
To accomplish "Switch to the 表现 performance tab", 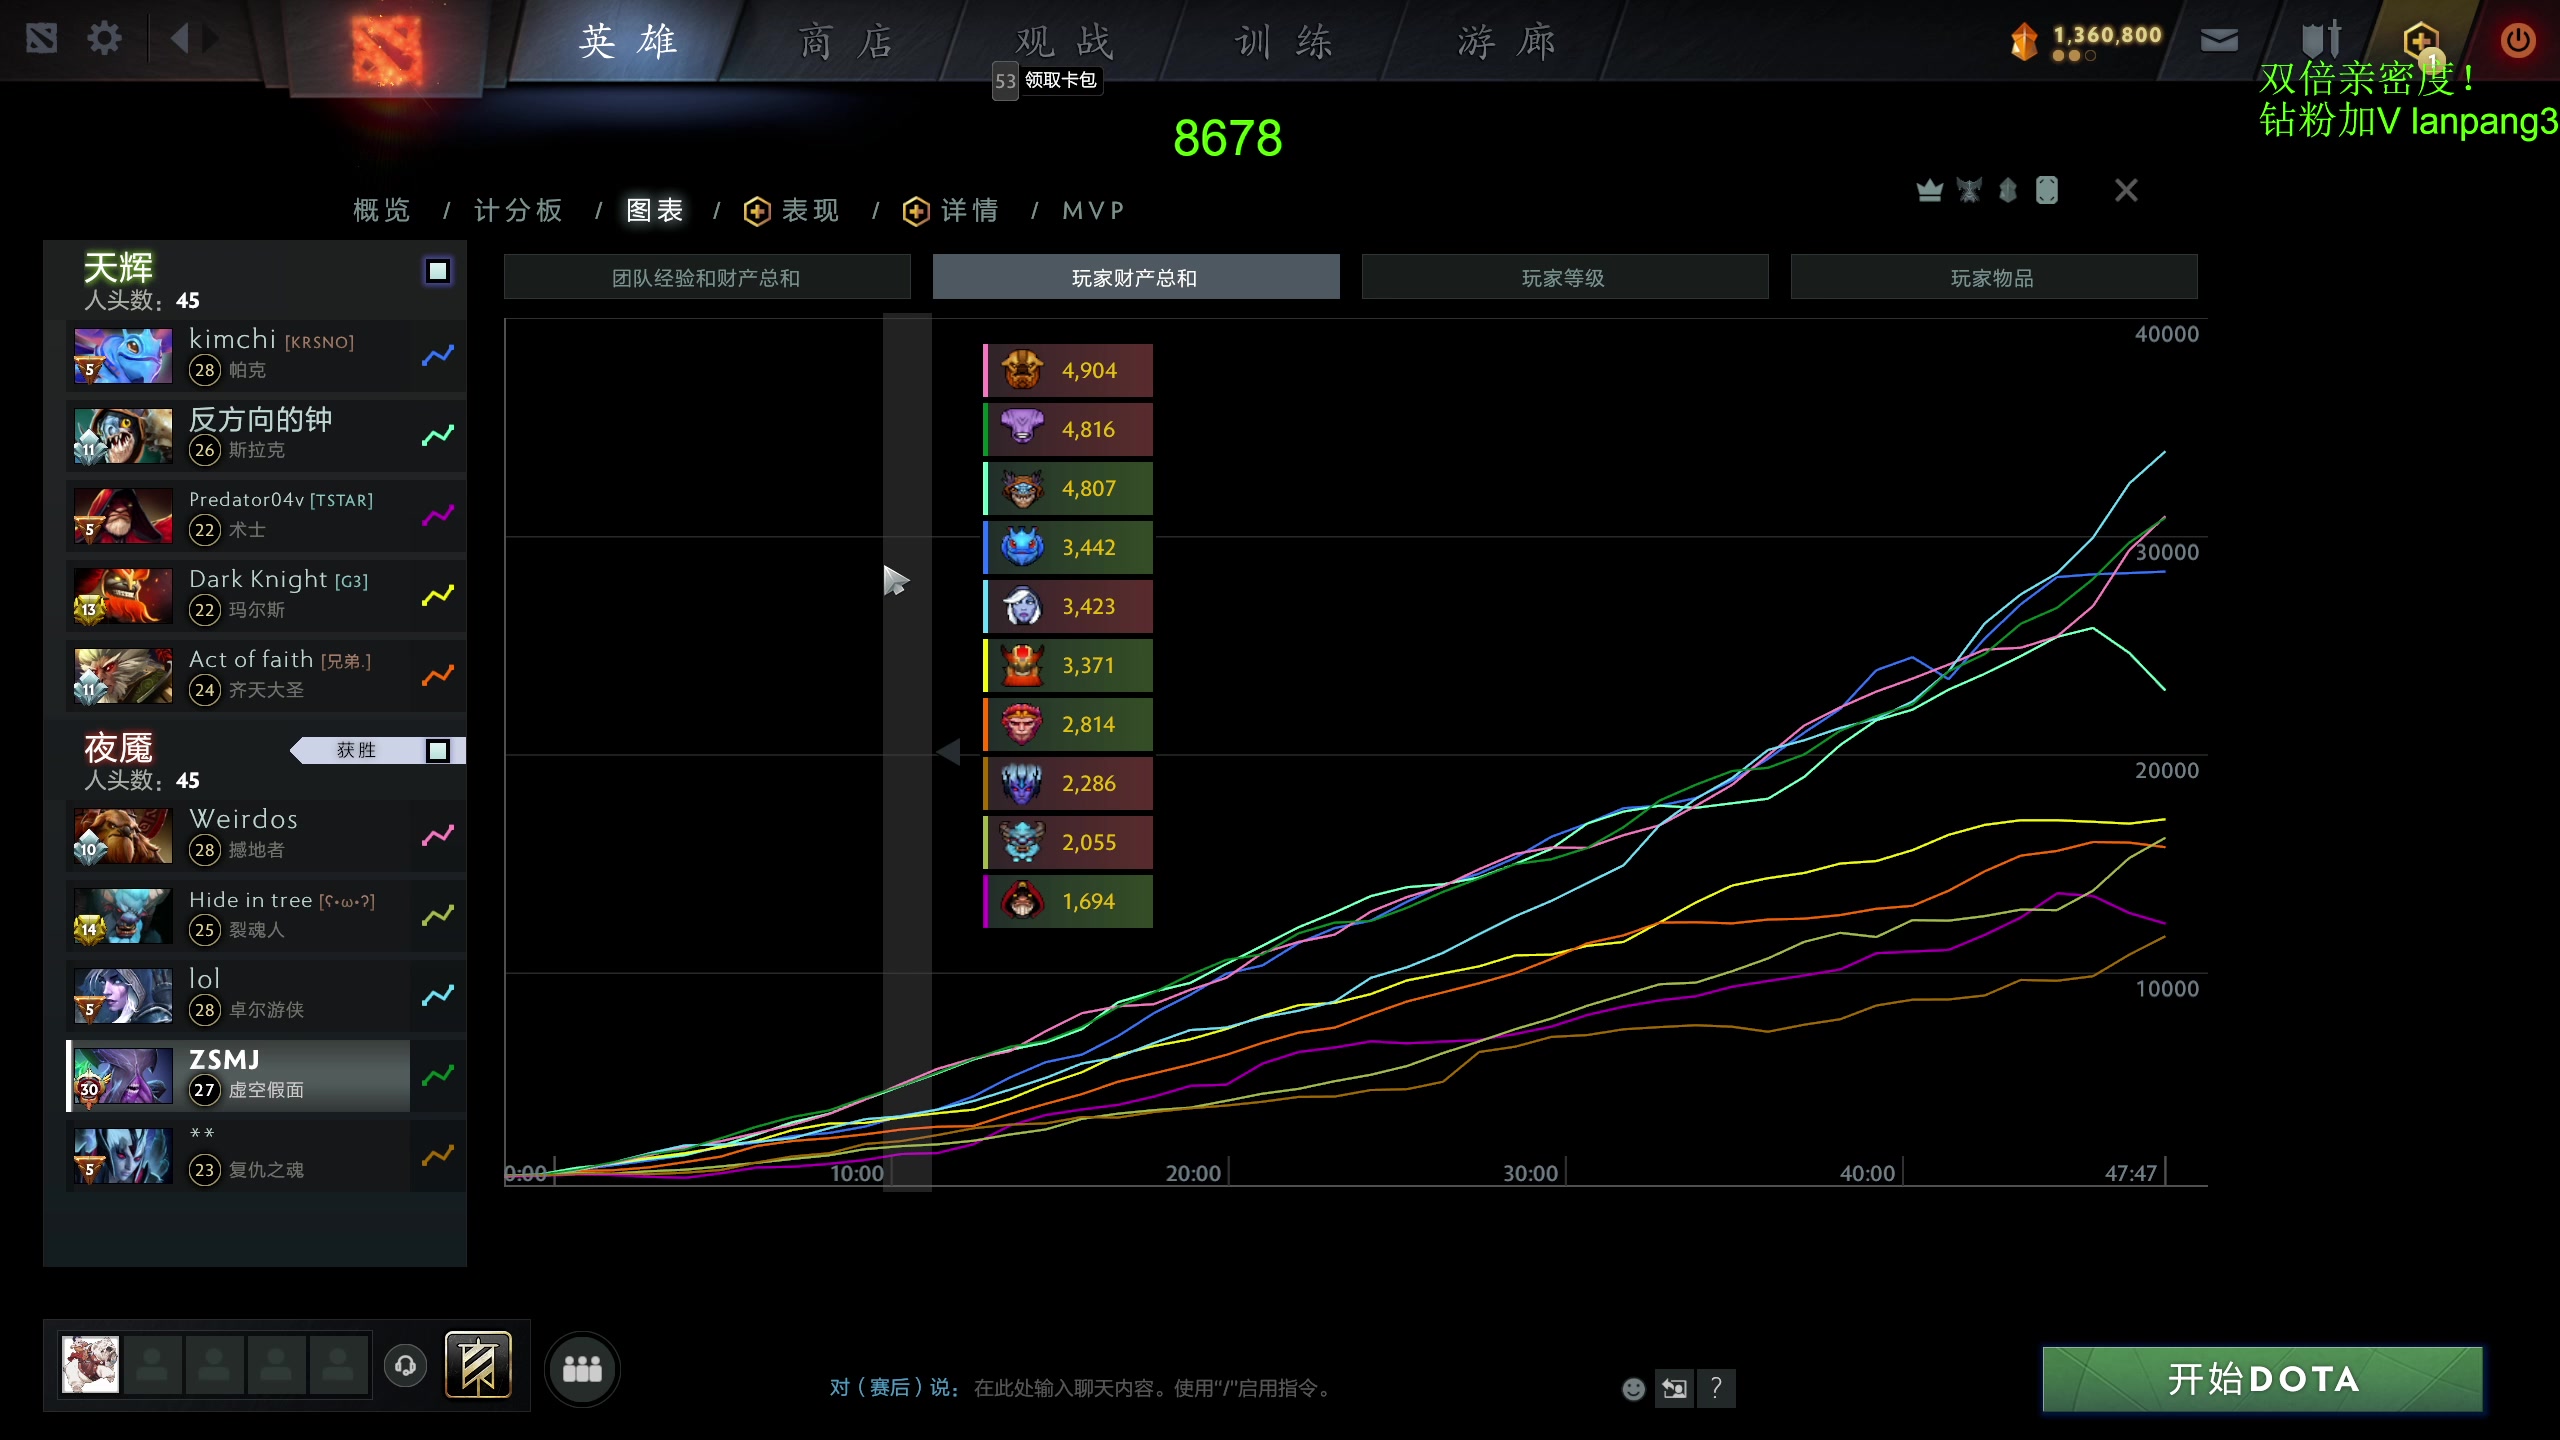I will [x=810, y=211].
